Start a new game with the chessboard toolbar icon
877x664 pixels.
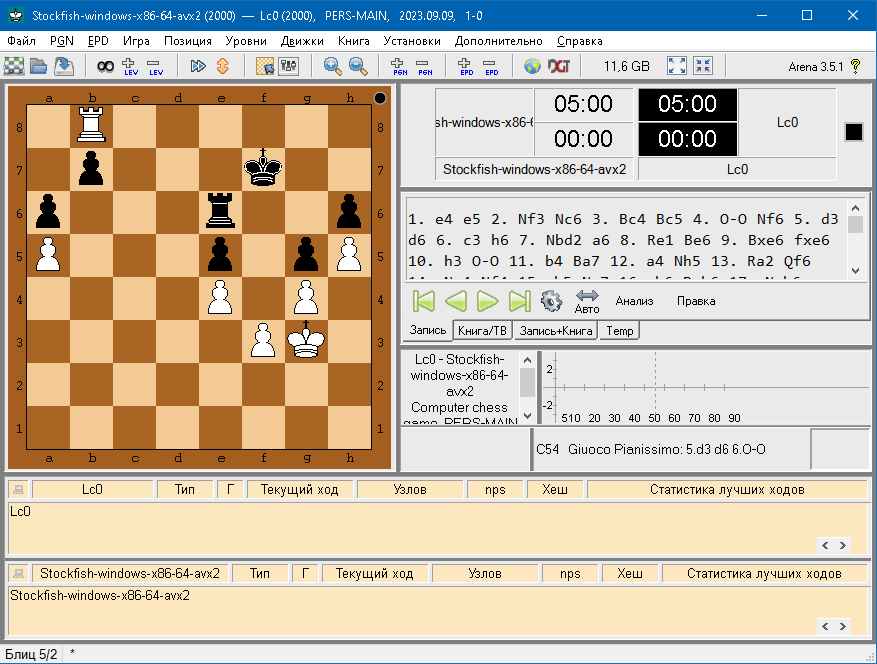click(14, 66)
